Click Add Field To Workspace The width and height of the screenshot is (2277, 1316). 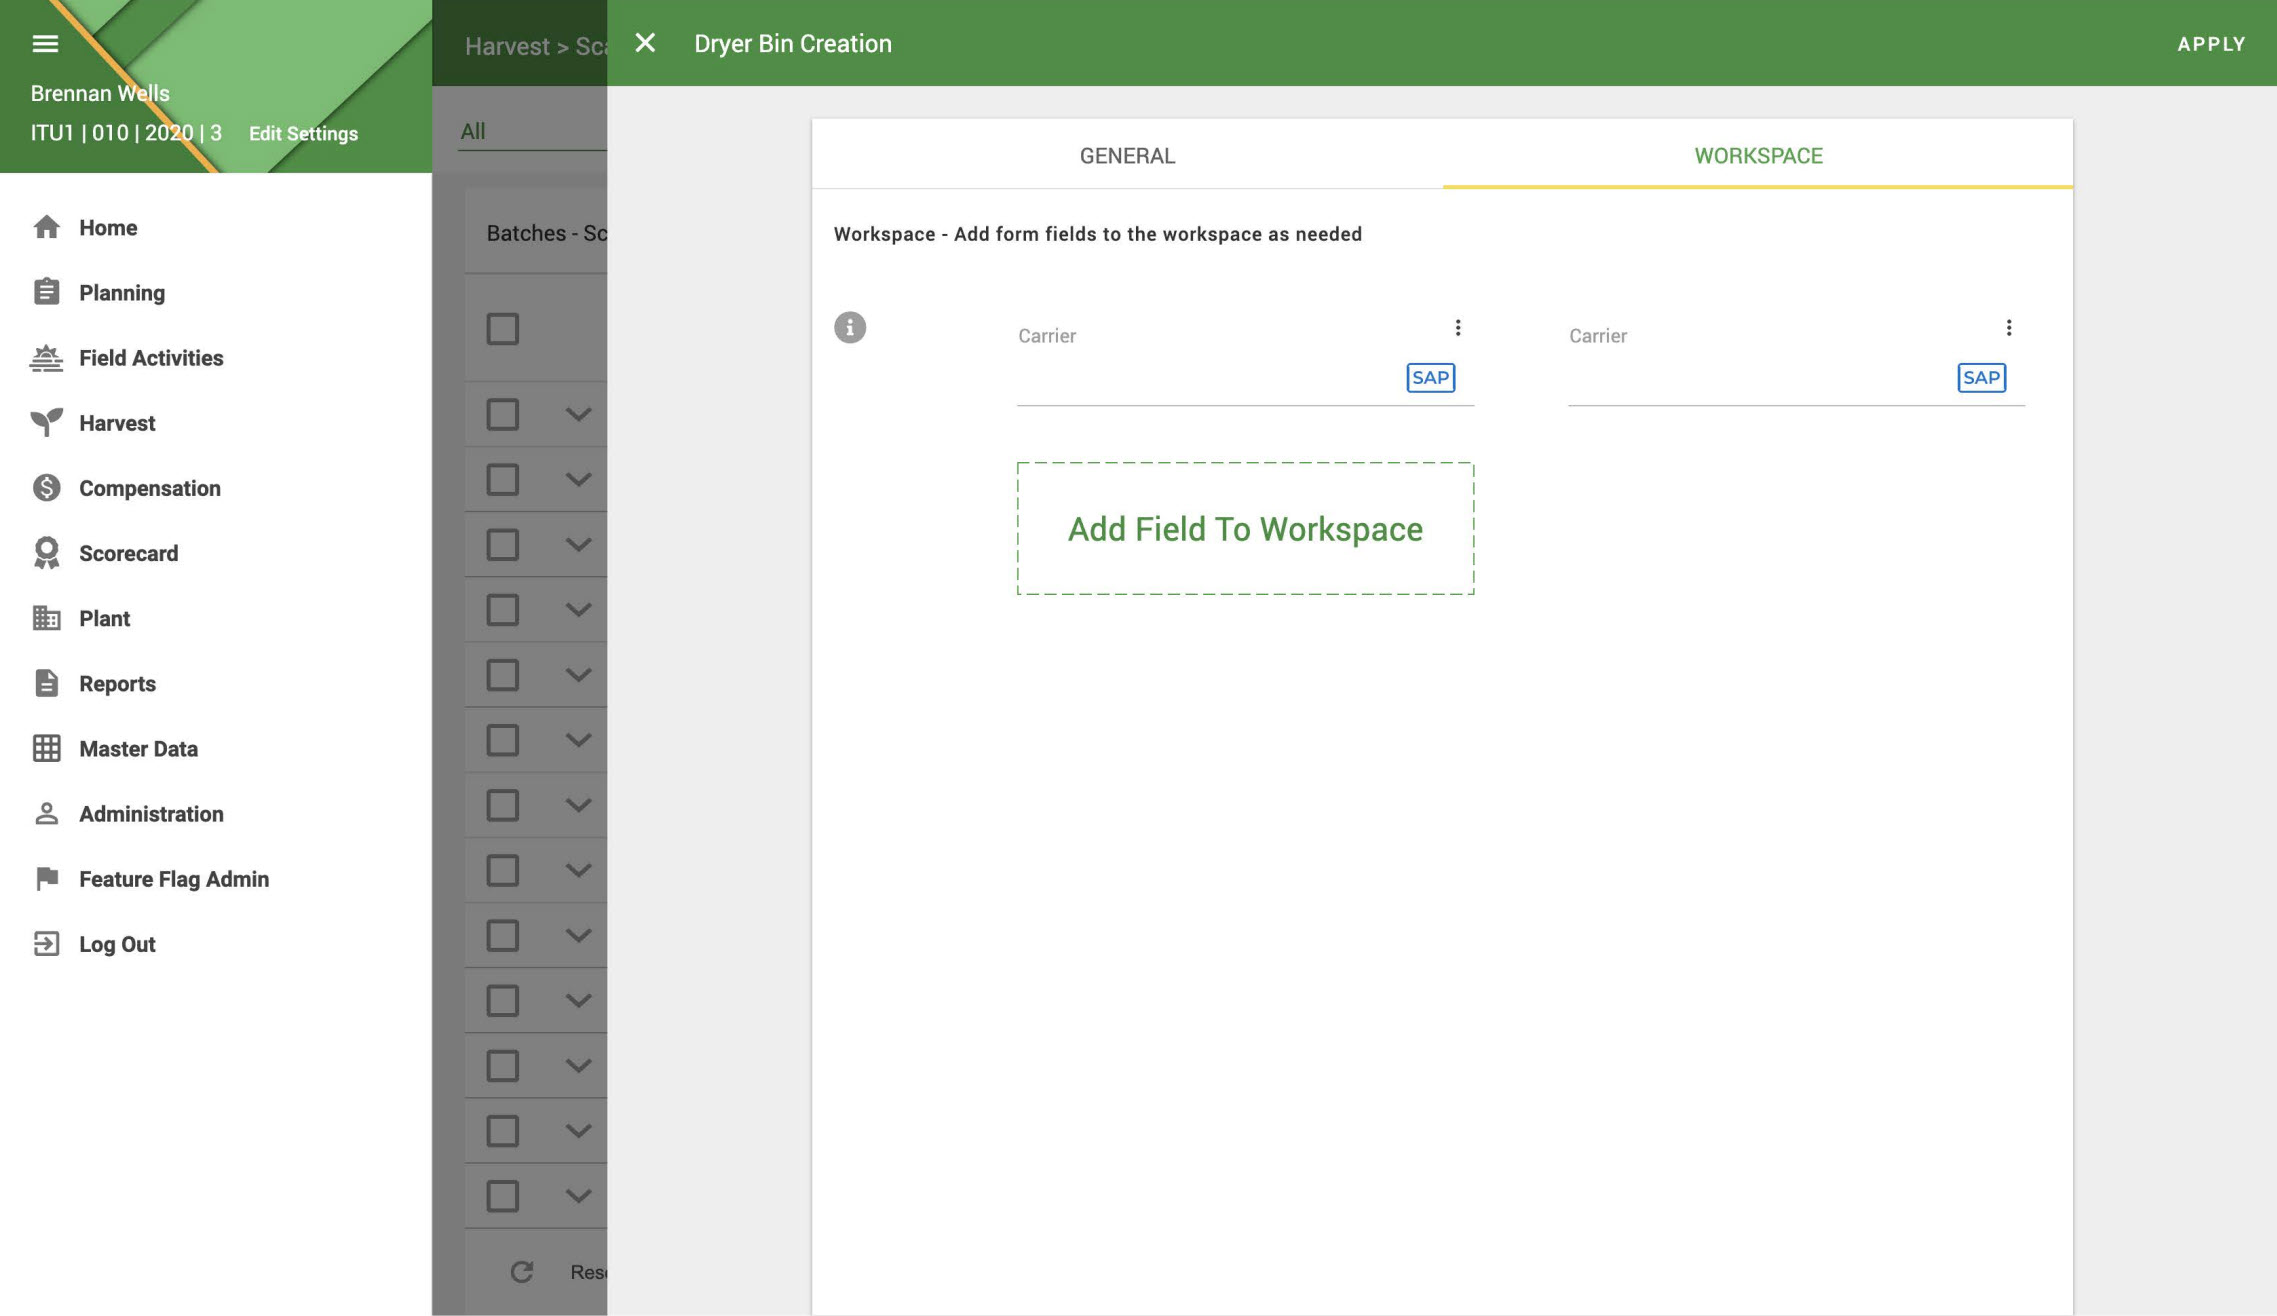pyautogui.click(x=1245, y=528)
